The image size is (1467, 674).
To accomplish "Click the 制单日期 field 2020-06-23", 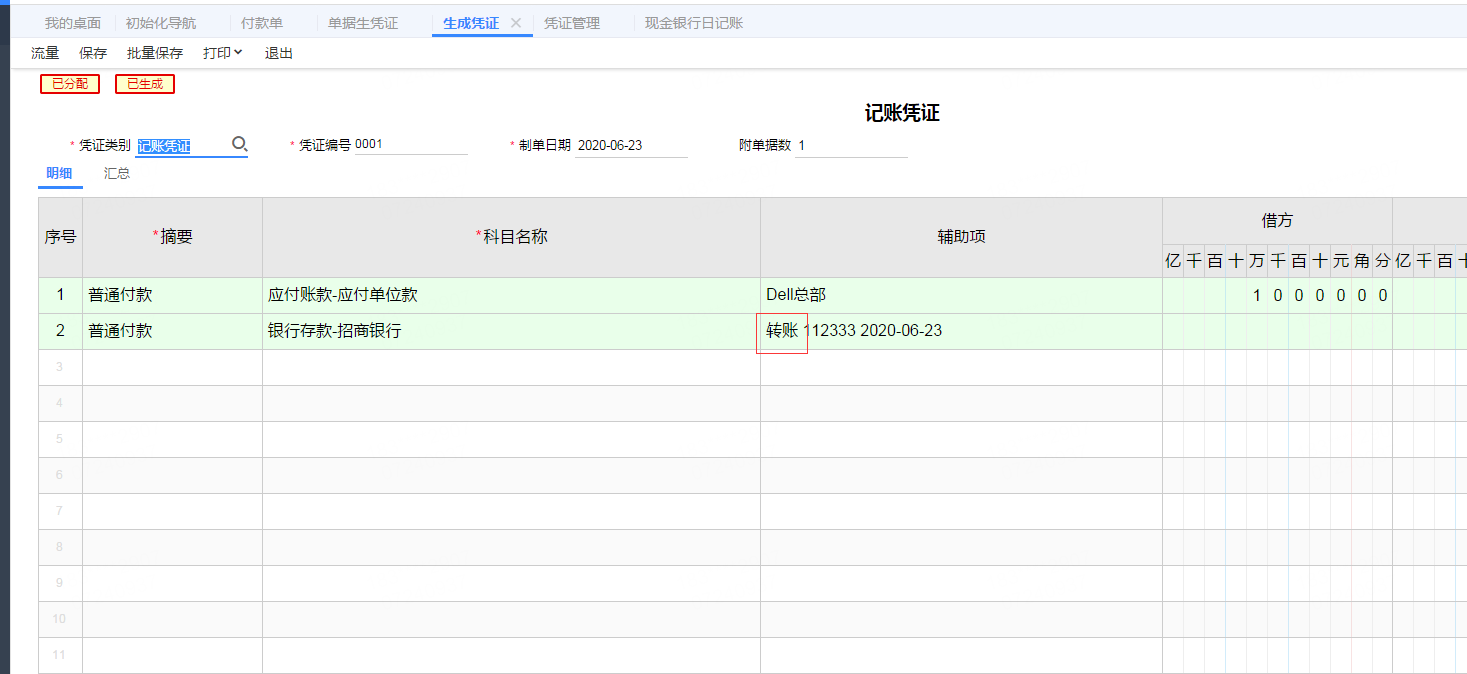I will pyautogui.click(x=631, y=145).
